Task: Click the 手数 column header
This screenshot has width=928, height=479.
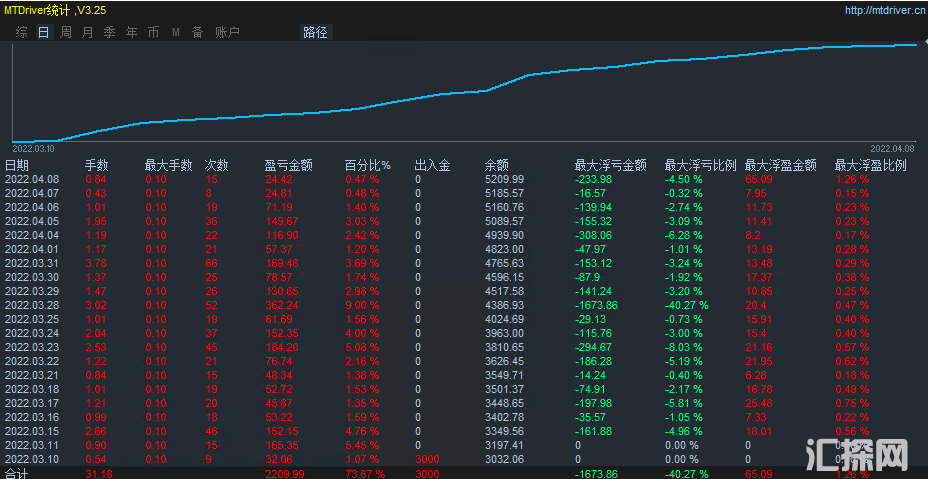Action: (x=97, y=165)
